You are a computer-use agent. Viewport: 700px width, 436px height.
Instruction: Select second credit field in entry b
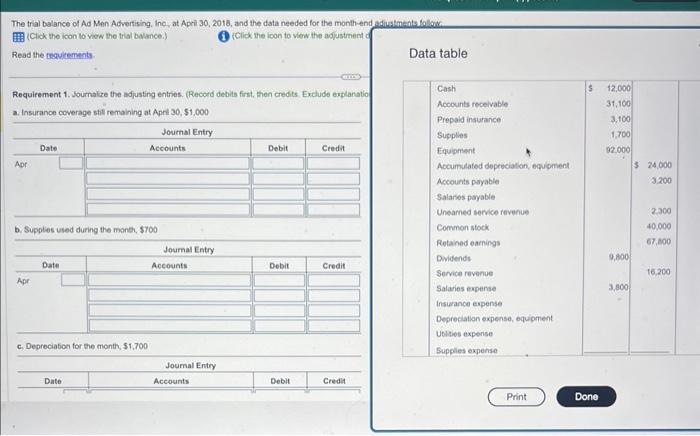click(334, 295)
